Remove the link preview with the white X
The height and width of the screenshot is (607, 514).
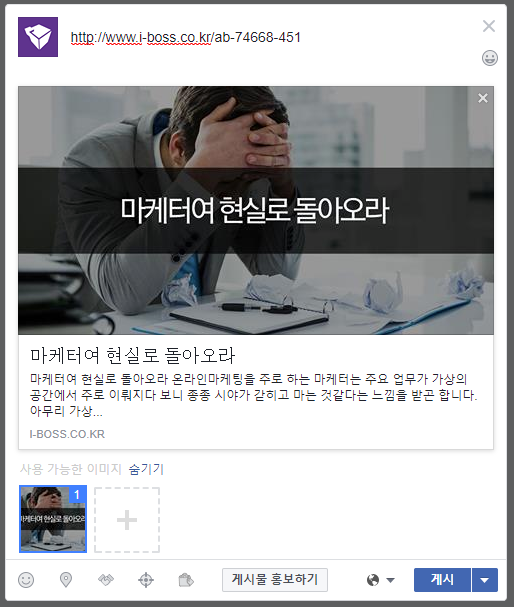(483, 98)
